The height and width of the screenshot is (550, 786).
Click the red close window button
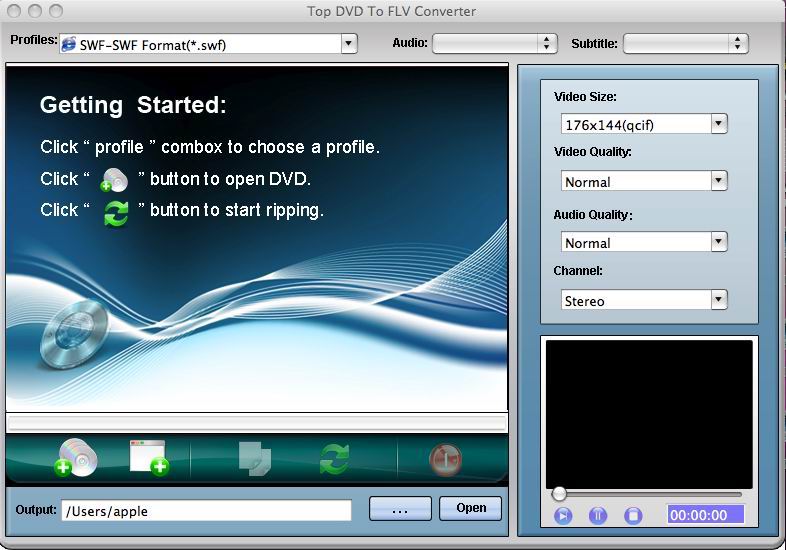pos(14,11)
